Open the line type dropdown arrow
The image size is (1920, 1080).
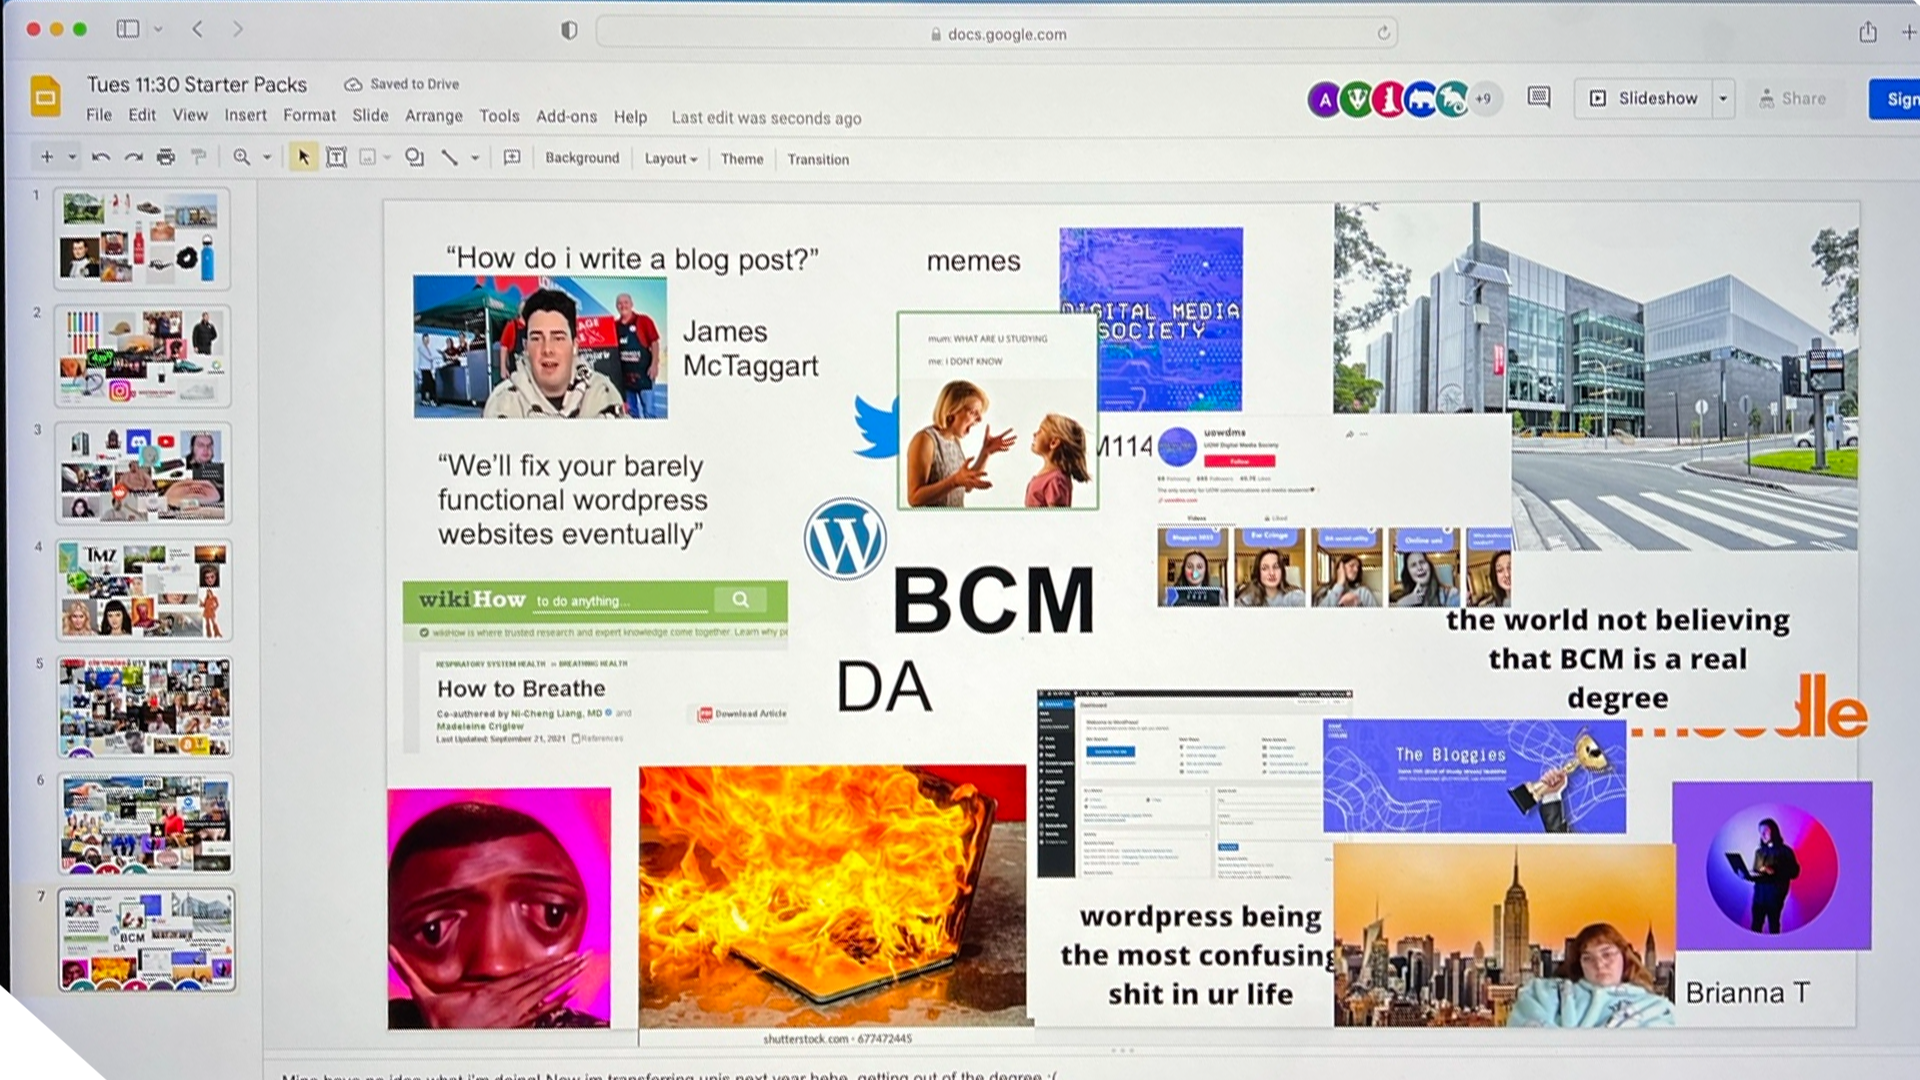475,158
